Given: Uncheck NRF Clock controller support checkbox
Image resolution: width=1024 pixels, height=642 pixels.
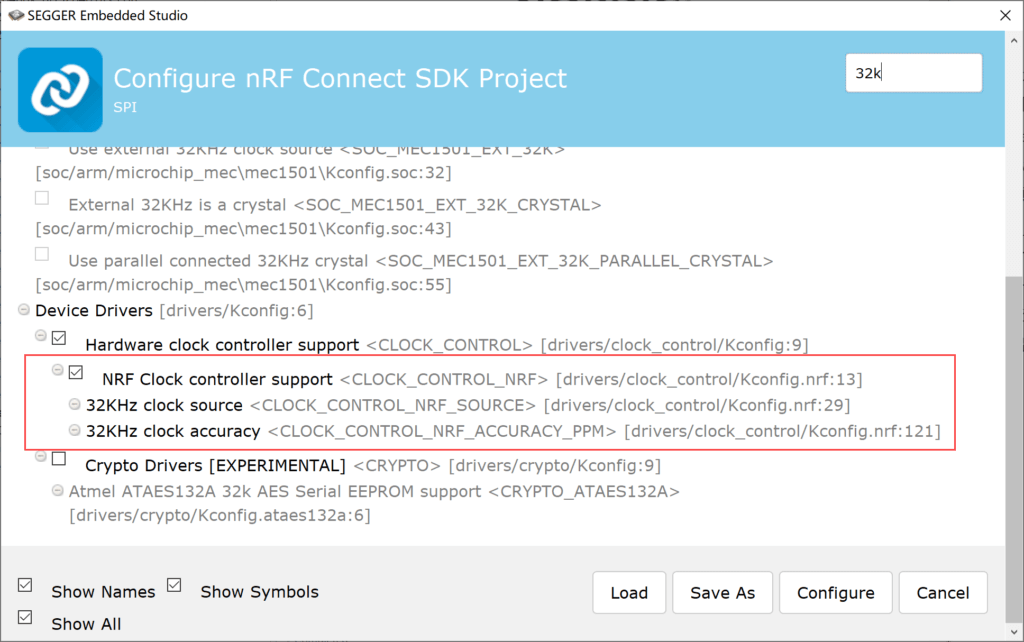Looking at the screenshot, I should [x=76, y=372].
